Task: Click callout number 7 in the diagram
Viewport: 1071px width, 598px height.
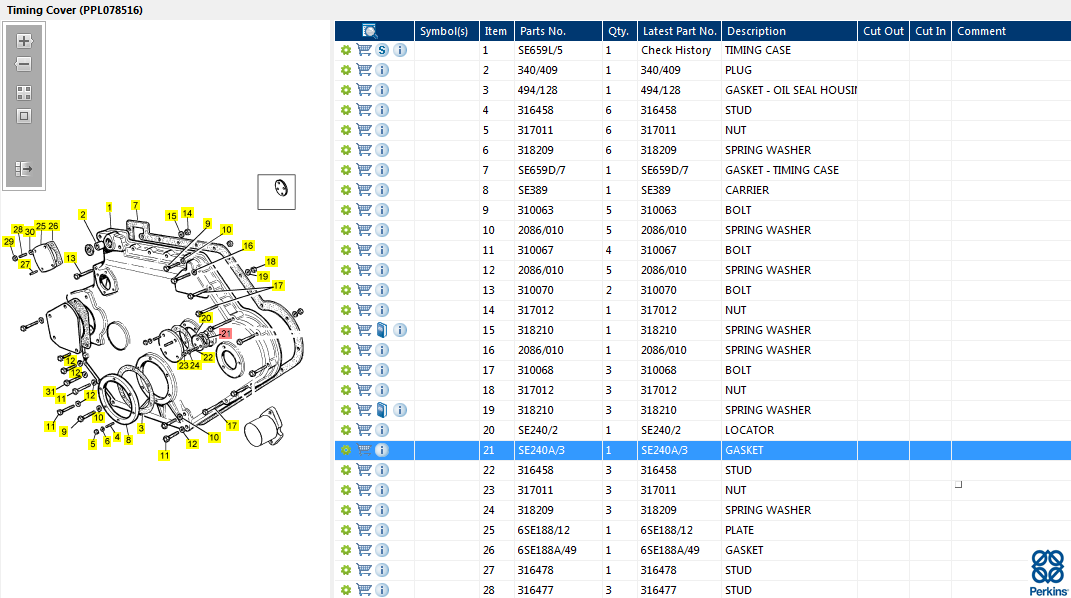Action: (x=135, y=205)
